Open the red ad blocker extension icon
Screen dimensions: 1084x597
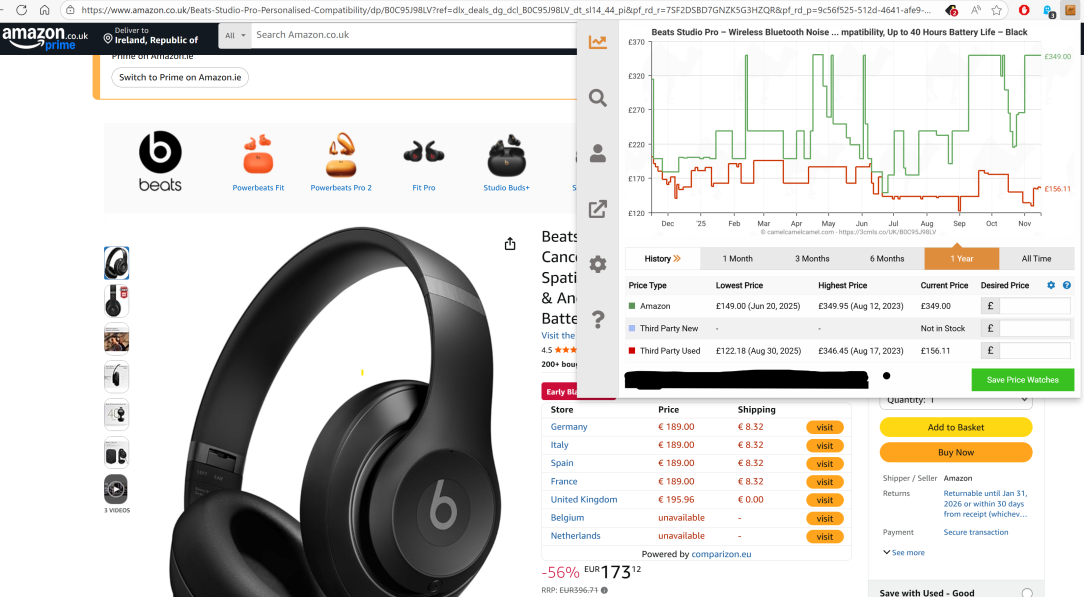1025,10
